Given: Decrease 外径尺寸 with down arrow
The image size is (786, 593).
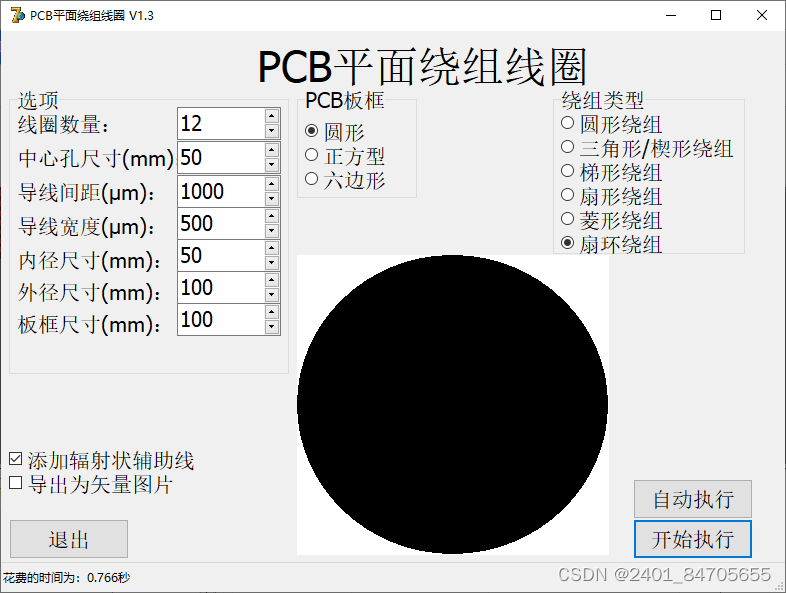Looking at the screenshot, I should point(272,295).
